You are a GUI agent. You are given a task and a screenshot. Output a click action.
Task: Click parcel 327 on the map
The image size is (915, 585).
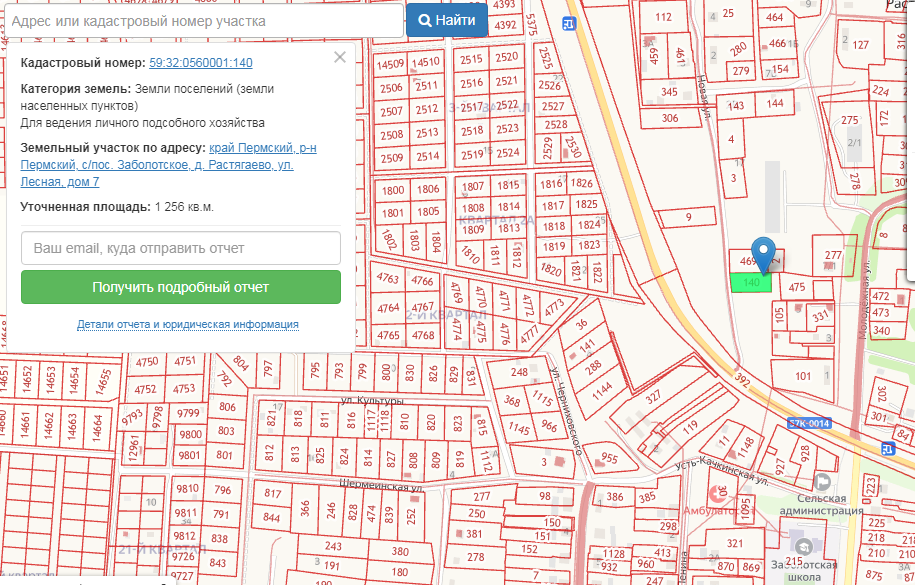coord(653,397)
